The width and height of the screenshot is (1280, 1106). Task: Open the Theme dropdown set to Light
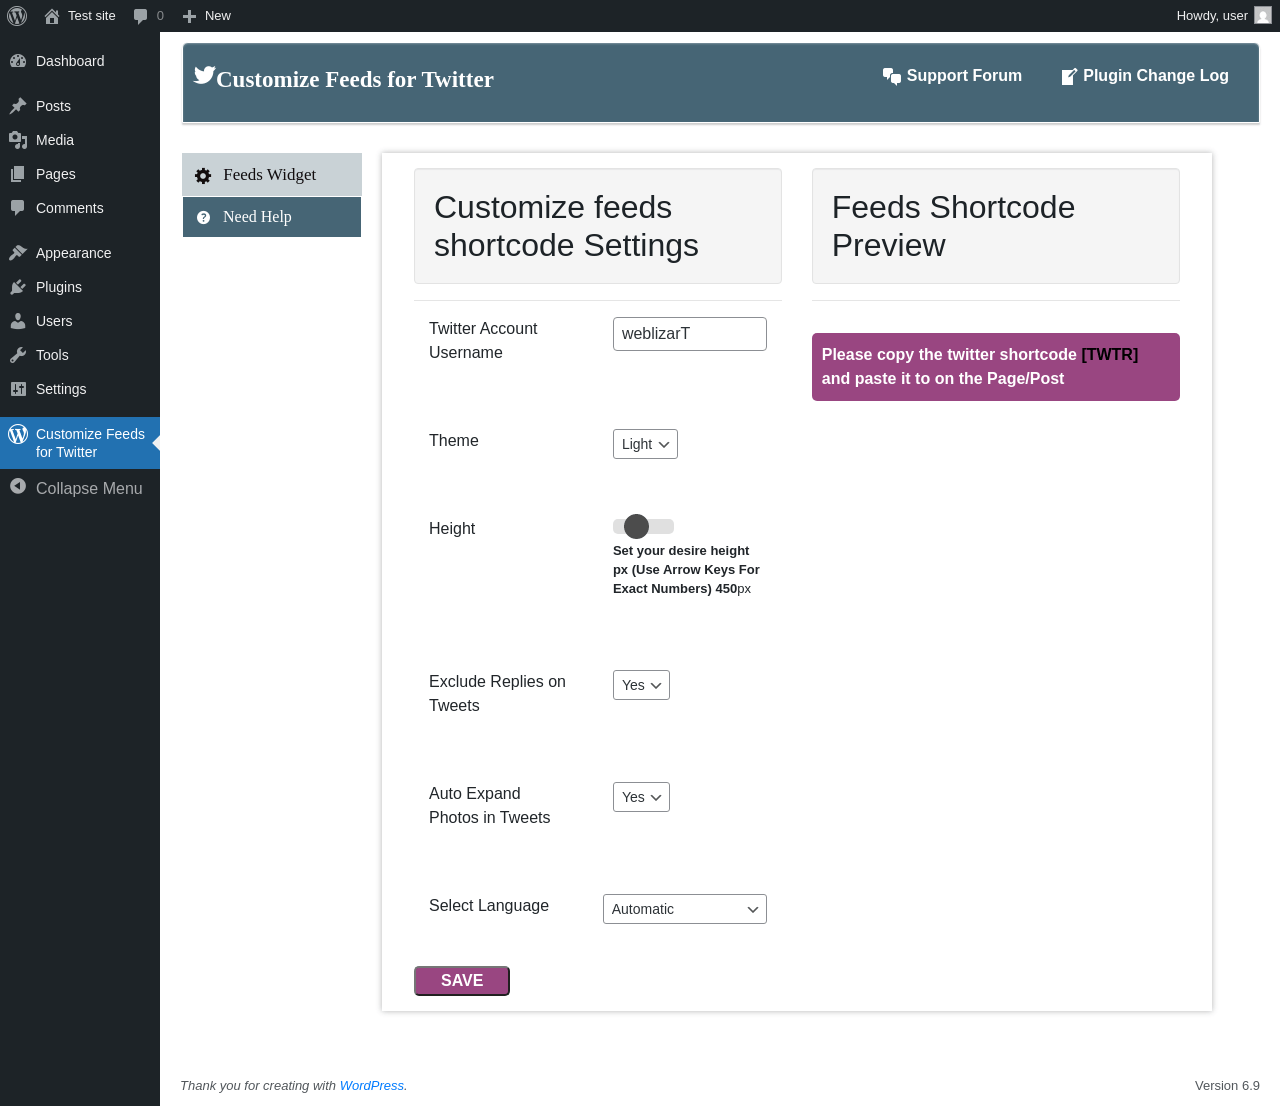645,444
